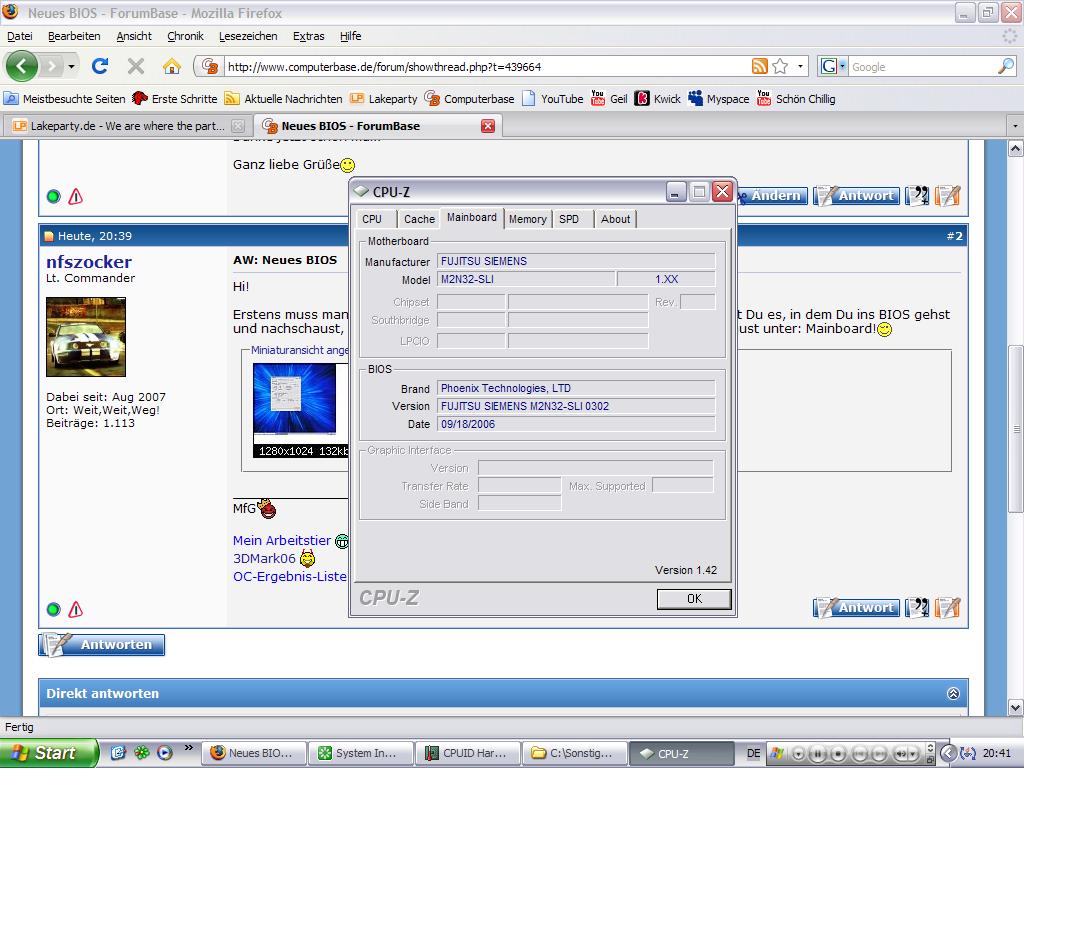Switch to the Lakeparty.de browser tab
The height and width of the screenshot is (935, 1082).
[x=128, y=126]
